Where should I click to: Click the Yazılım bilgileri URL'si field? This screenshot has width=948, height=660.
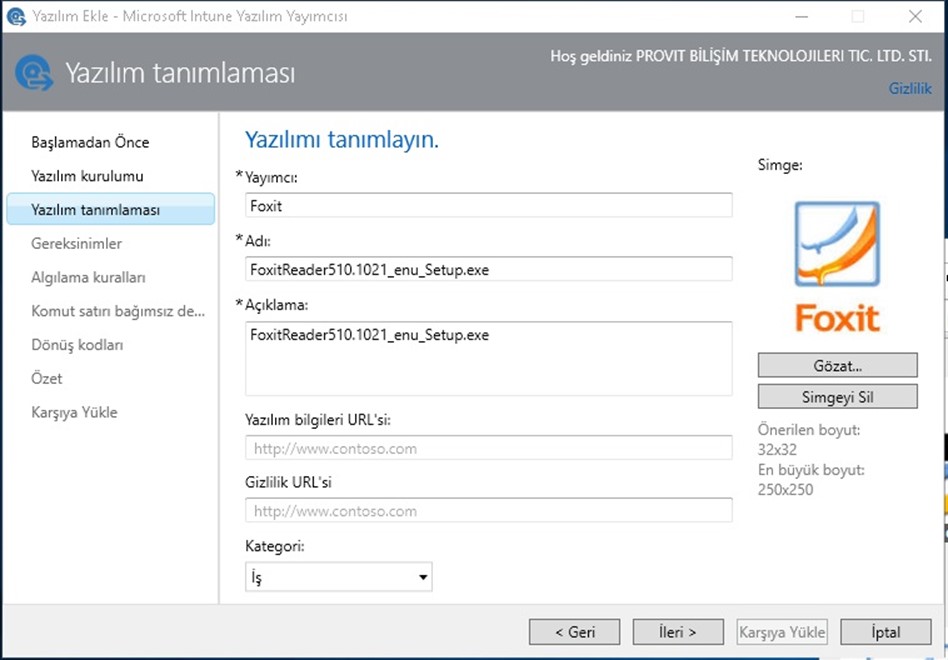pyautogui.click(x=489, y=448)
